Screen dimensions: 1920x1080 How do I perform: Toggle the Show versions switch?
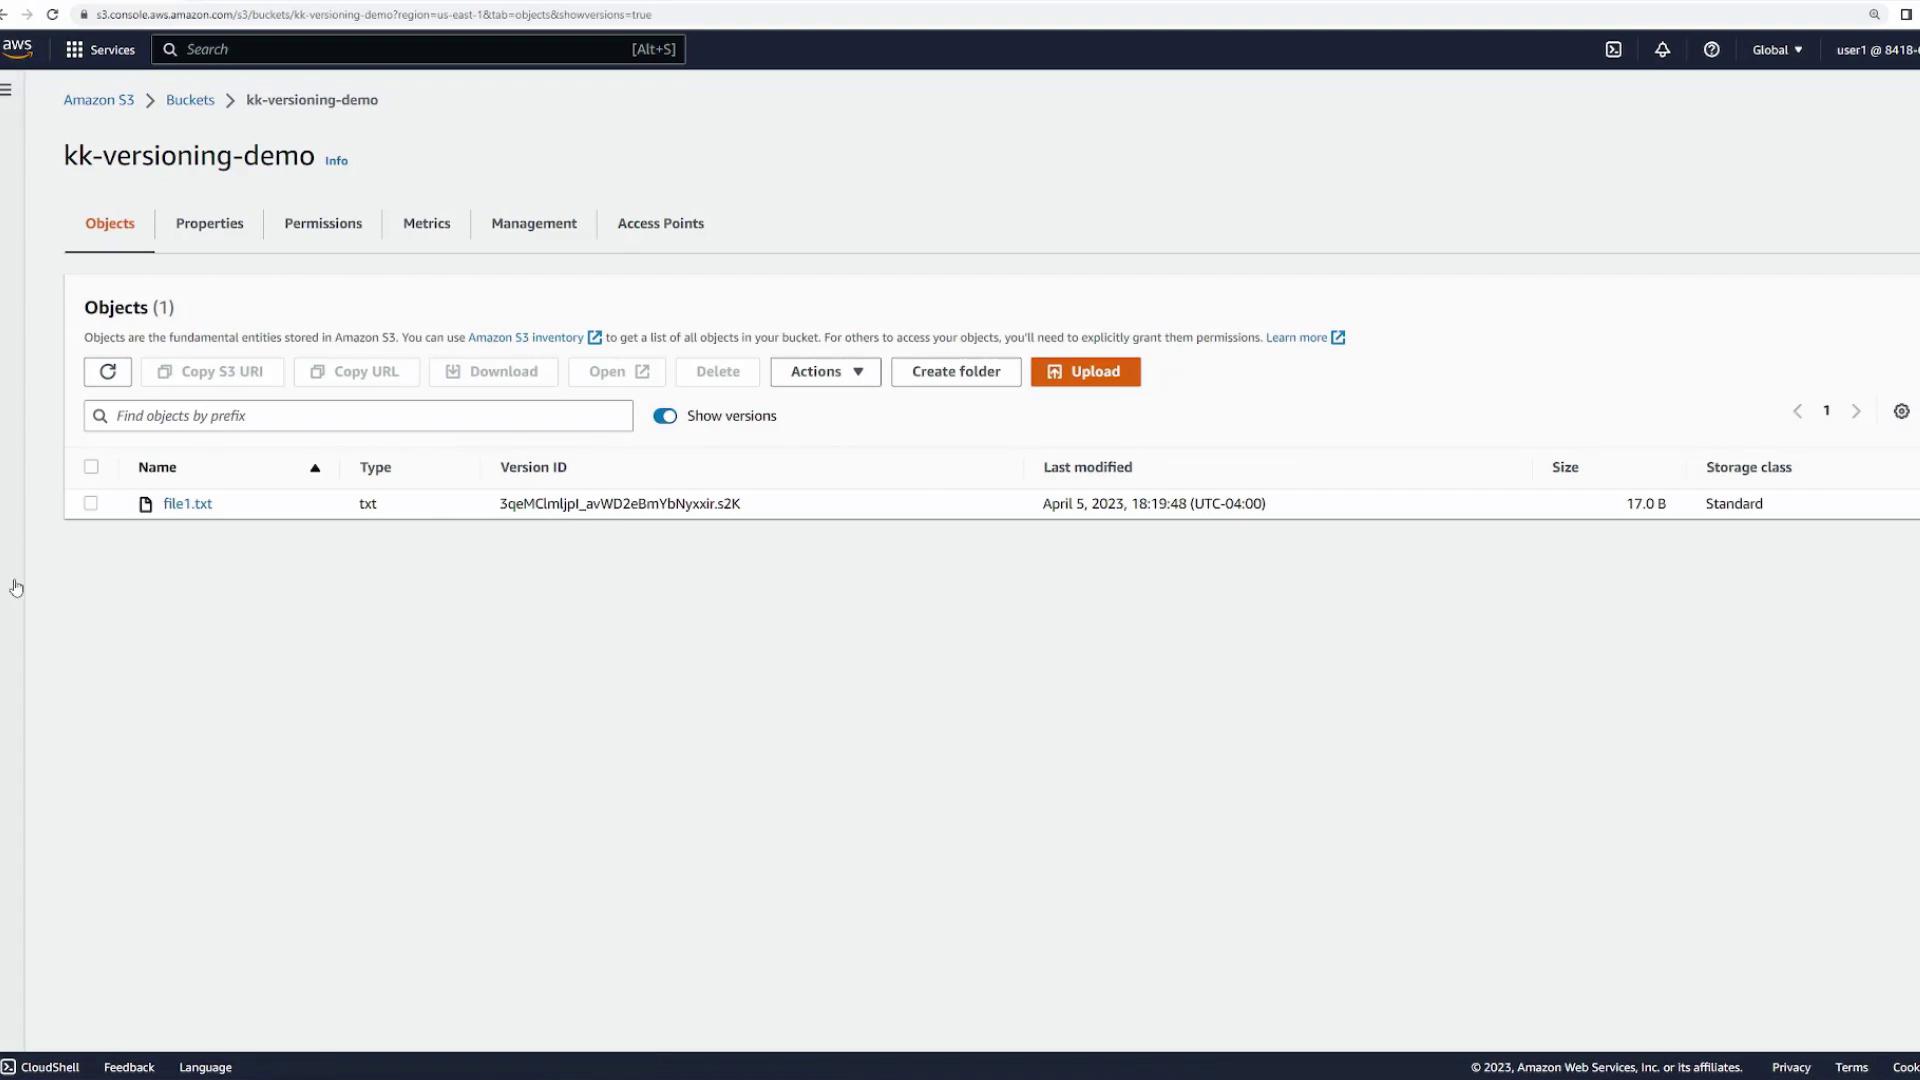pyautogui.click(x=665, y=416)
